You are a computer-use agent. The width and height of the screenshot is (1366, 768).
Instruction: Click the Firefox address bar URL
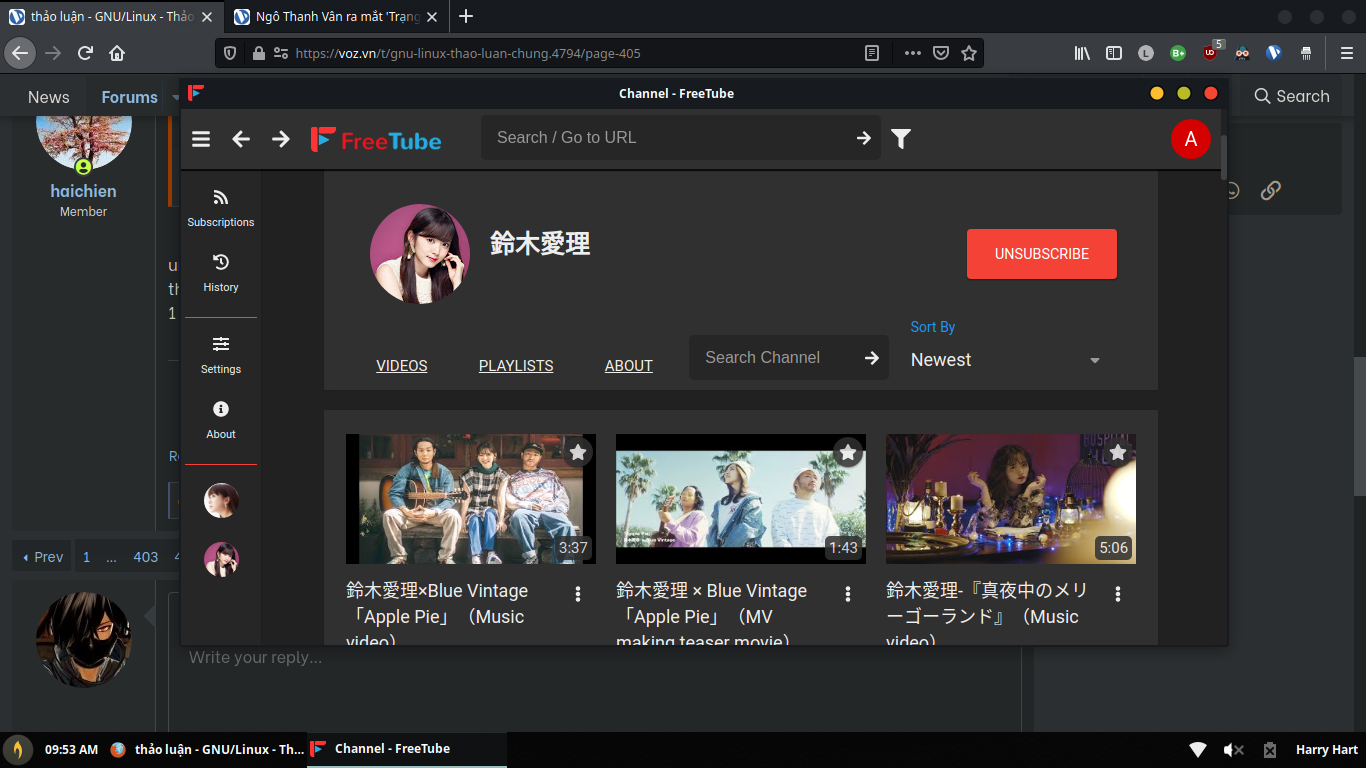tap(468, 53)
